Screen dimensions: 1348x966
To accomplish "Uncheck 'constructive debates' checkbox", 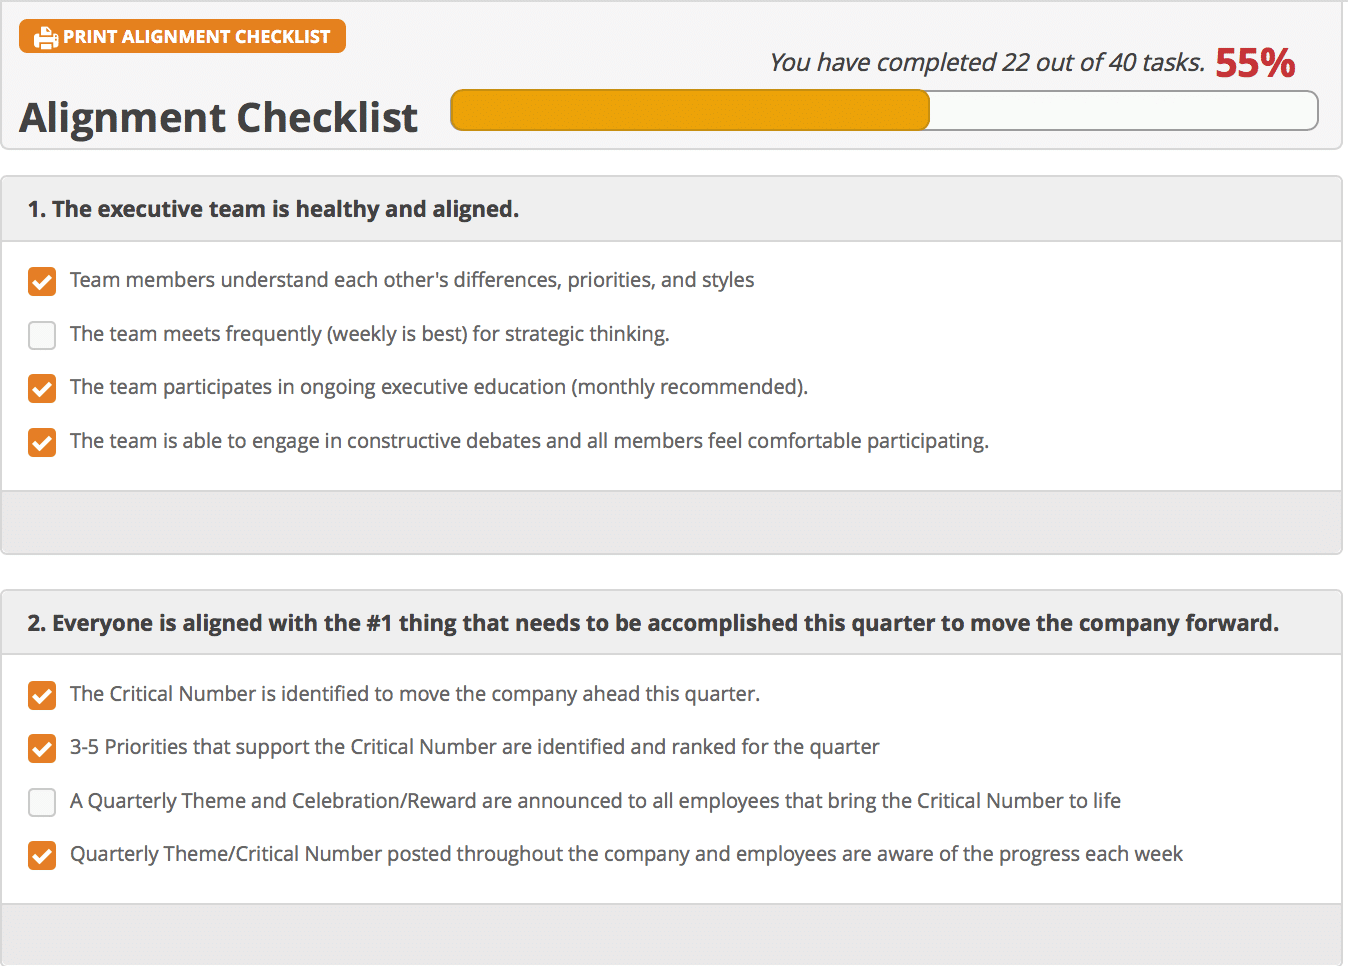I will 42,442.
